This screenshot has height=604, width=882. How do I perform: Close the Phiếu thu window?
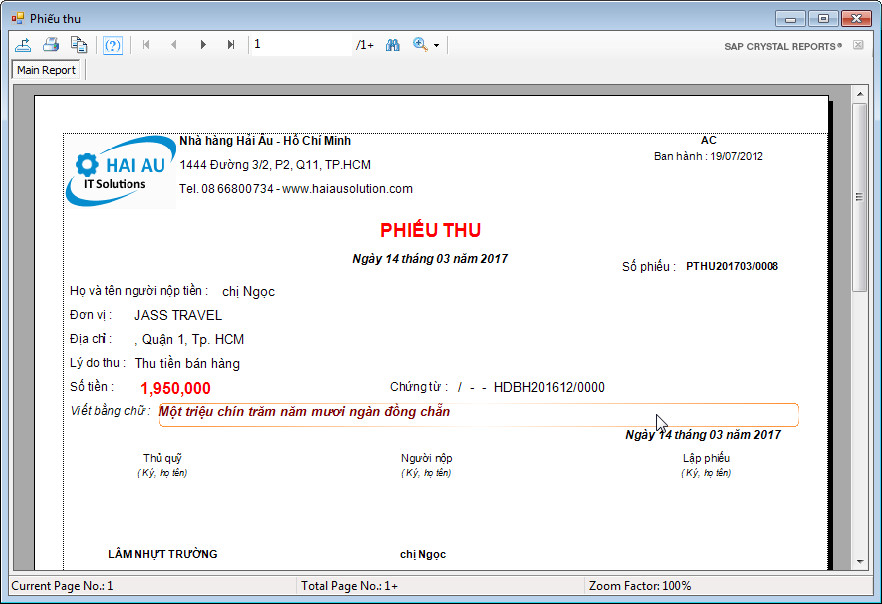coord(856,19)
